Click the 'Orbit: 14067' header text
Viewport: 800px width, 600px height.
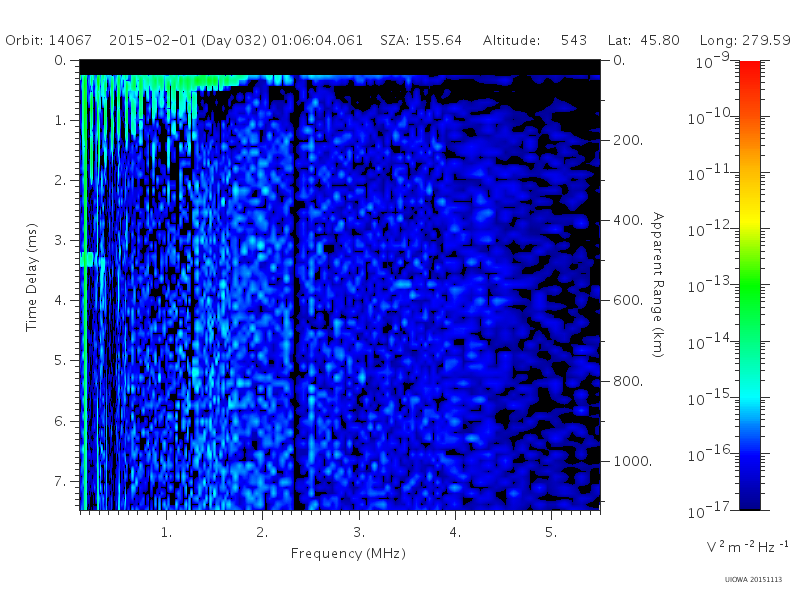pos(48,40)
